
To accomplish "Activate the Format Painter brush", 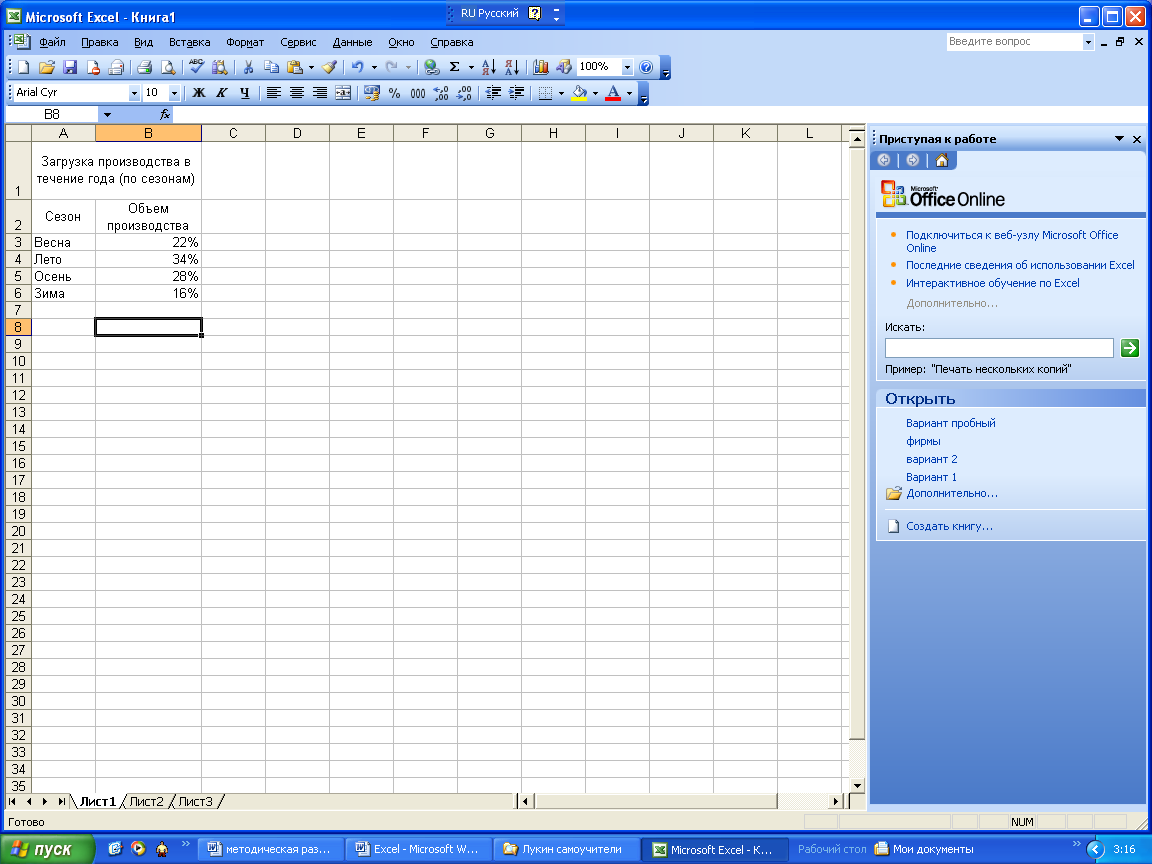I will [329, 68].
